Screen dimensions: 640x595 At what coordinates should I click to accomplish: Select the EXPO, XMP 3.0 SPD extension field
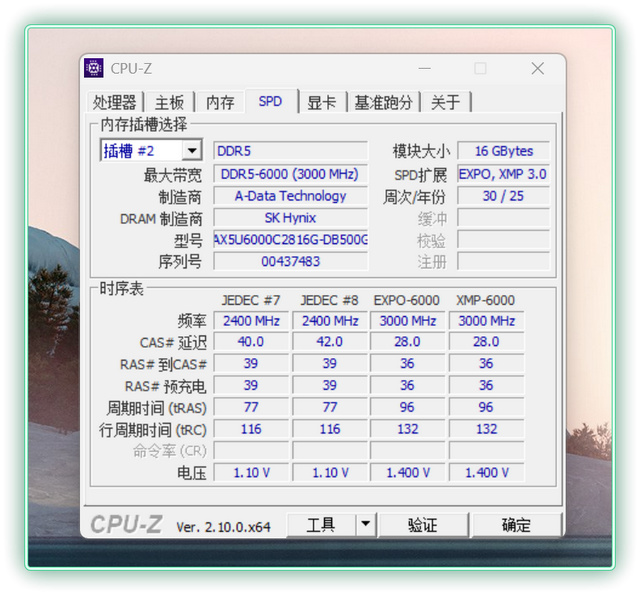click(x=504, y=174)
